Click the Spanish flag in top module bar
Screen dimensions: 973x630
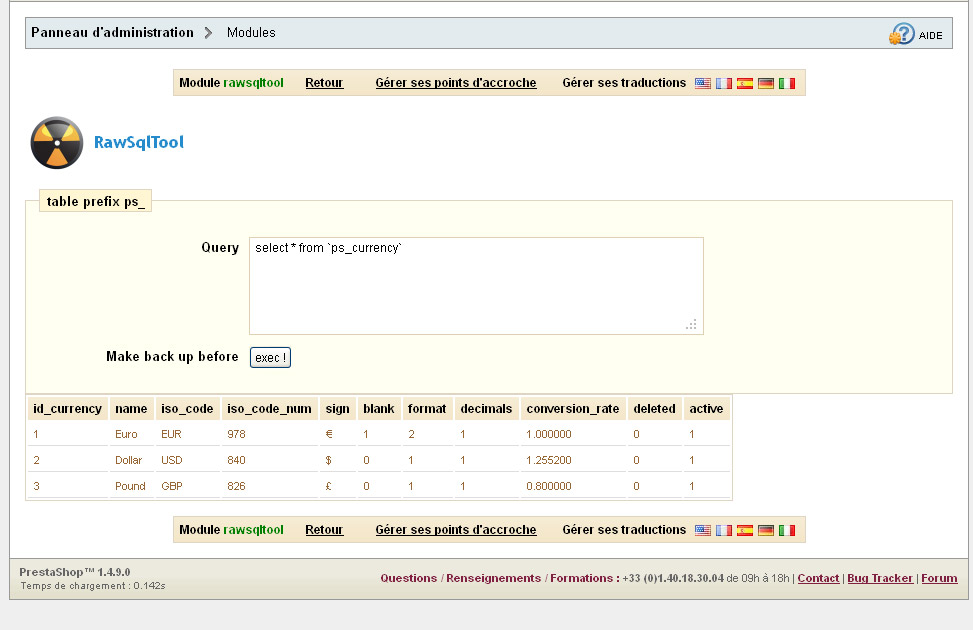tap(745, 83)
